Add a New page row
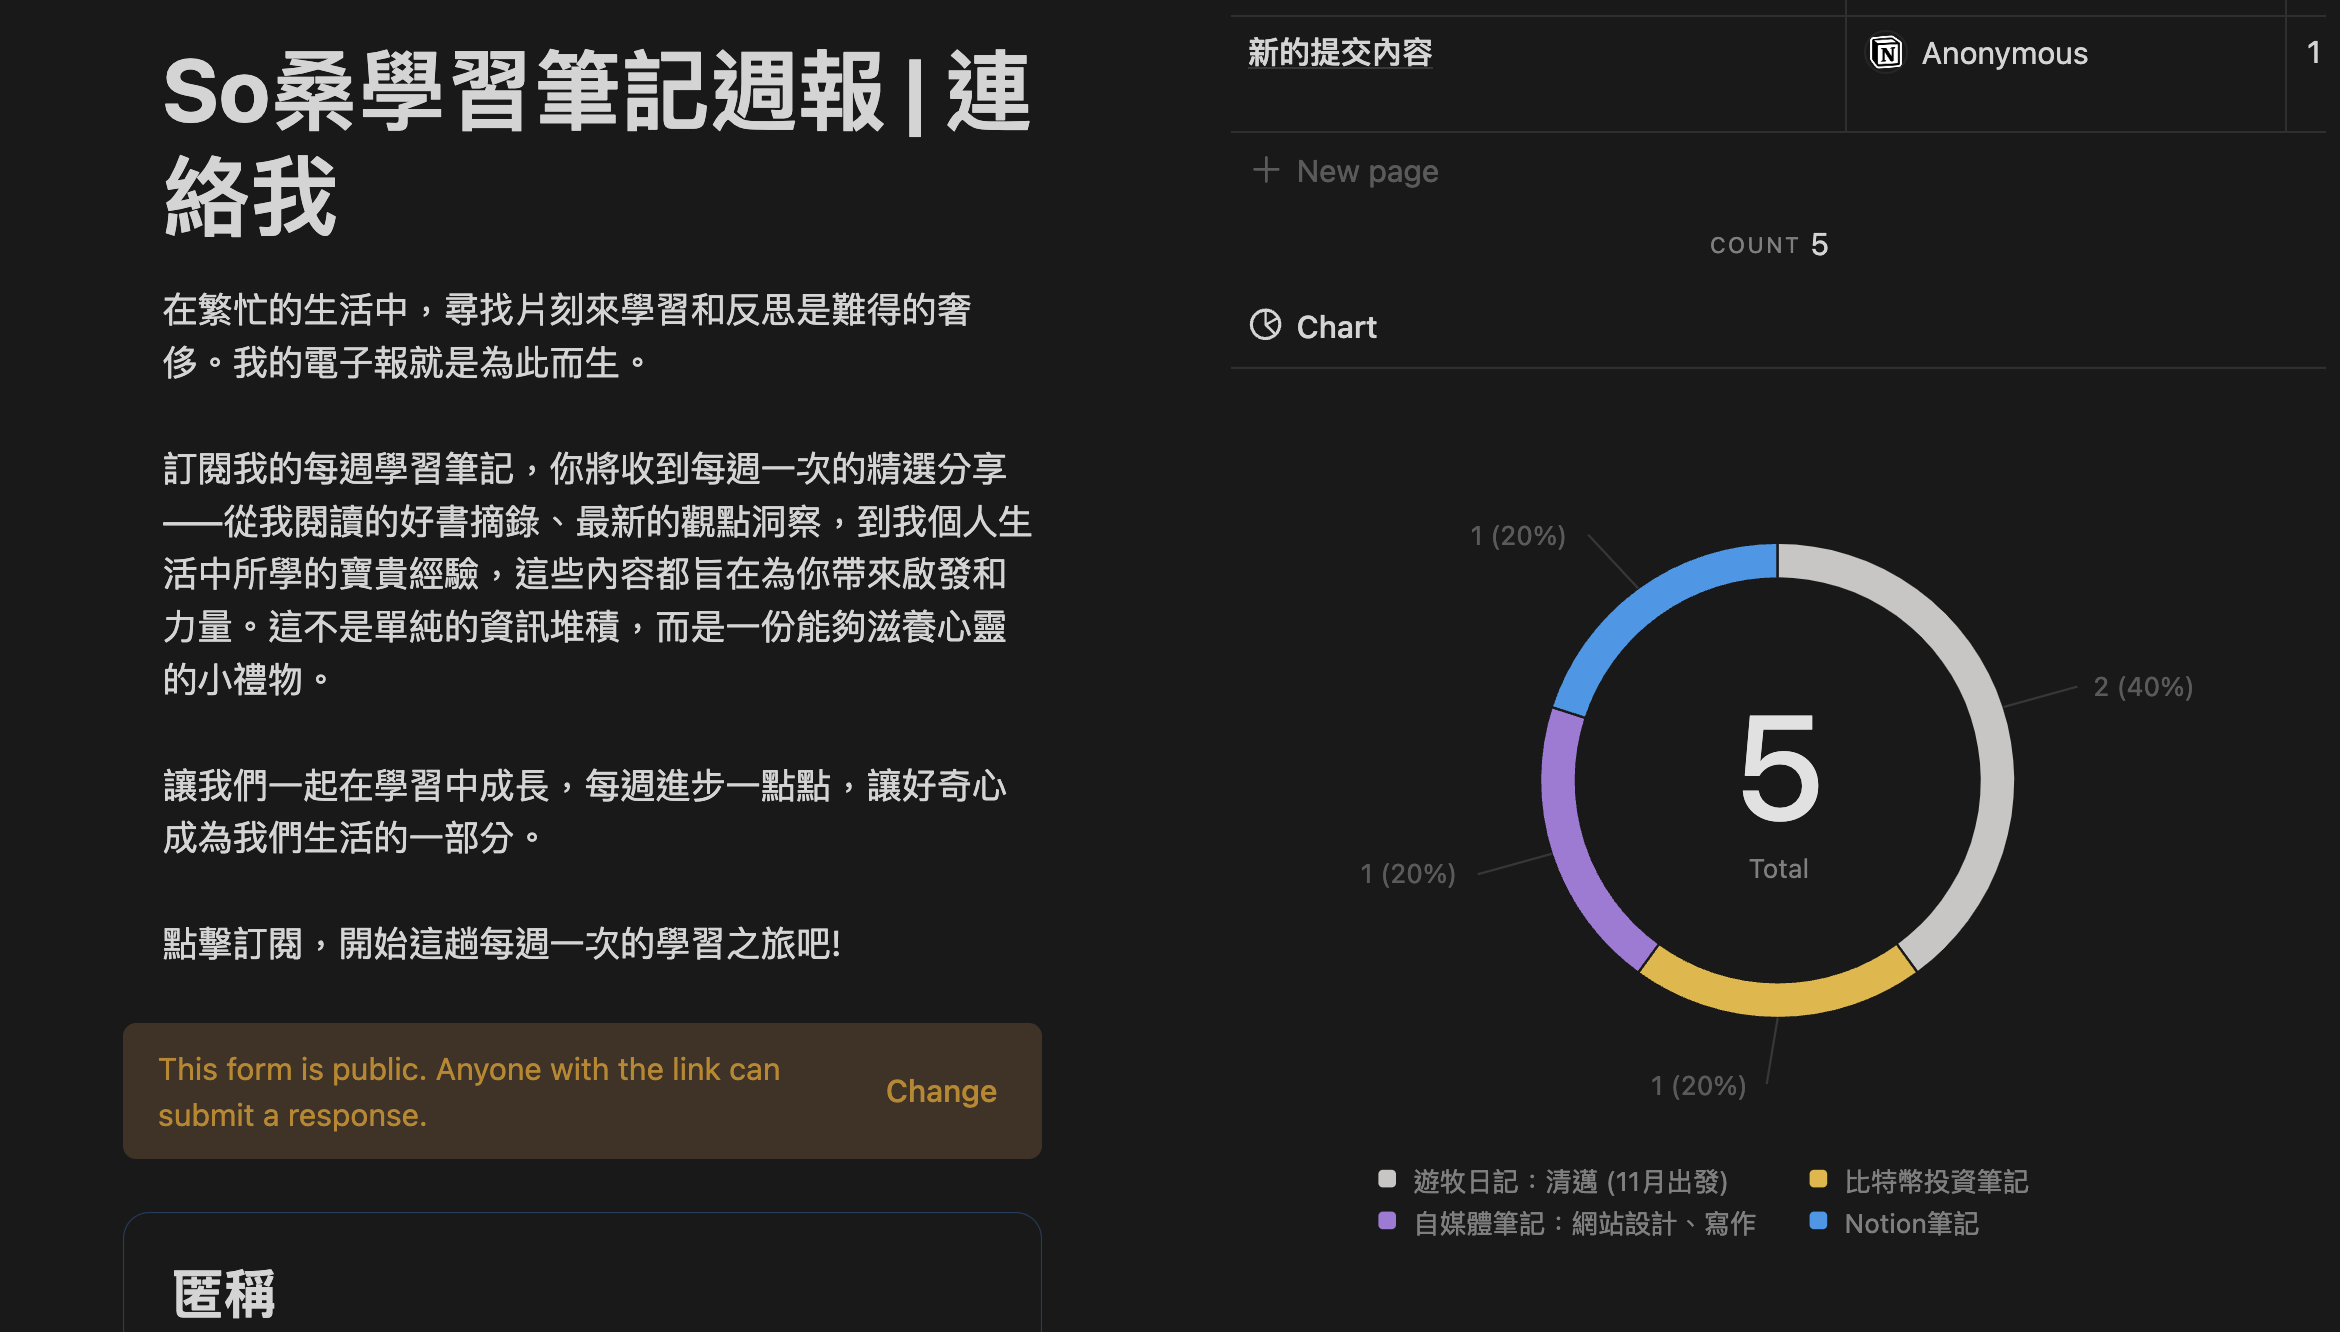The width and height of the screenshot is (2340, 1332). pyautogui.click(x=1366, y=171)
